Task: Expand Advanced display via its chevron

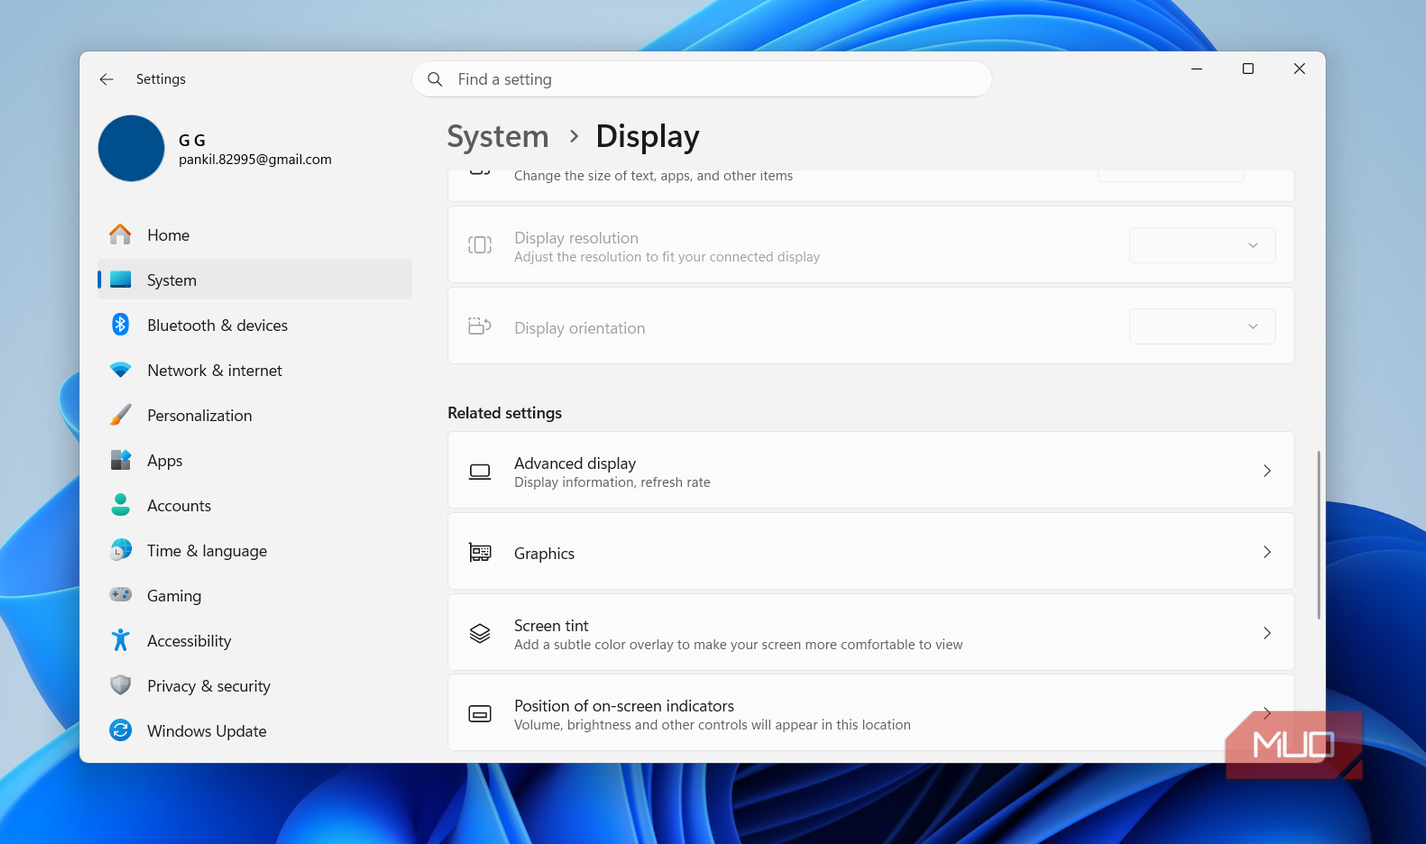Action: click(1267, 471)
